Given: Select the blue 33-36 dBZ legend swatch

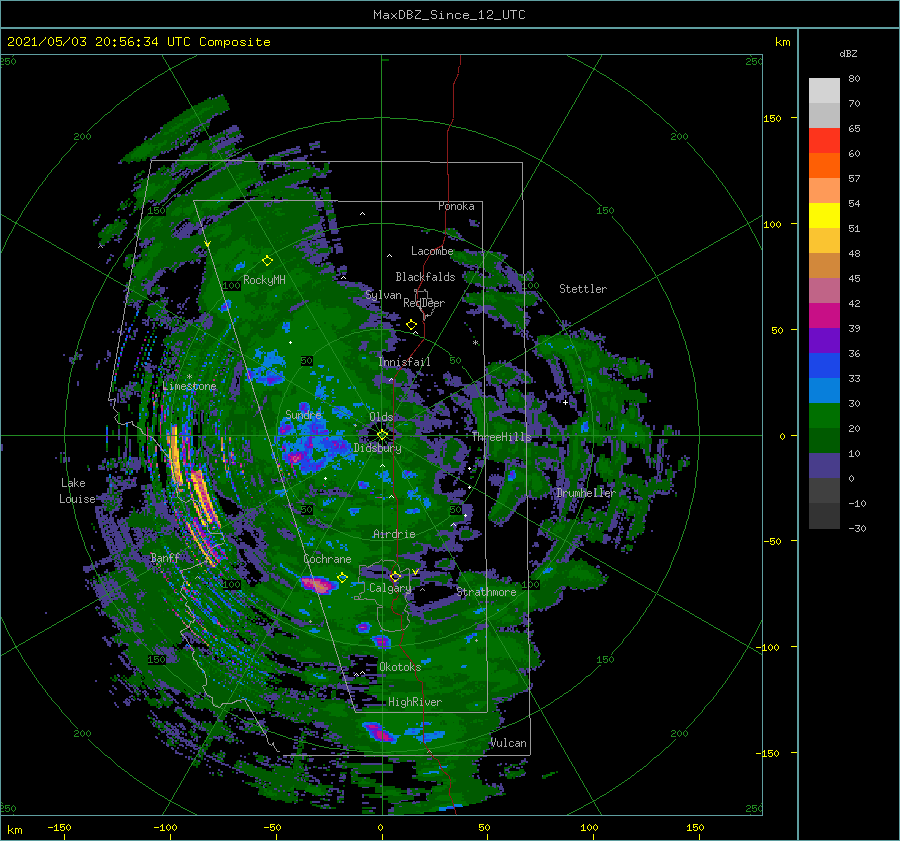Looking at the screenshot, I should [824, 365].
